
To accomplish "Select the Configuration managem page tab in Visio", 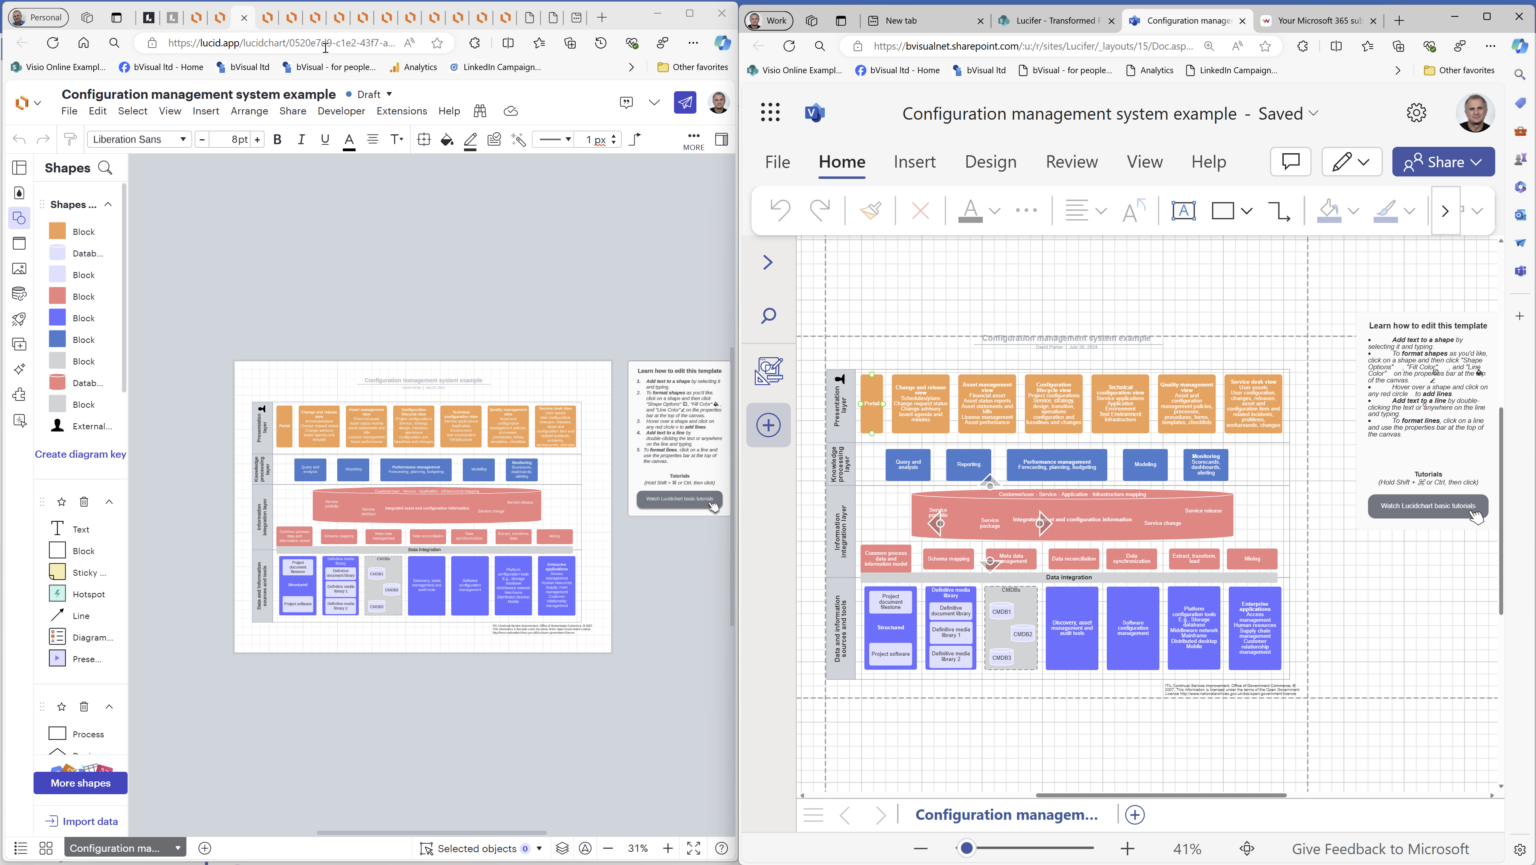I will 1005,814.
